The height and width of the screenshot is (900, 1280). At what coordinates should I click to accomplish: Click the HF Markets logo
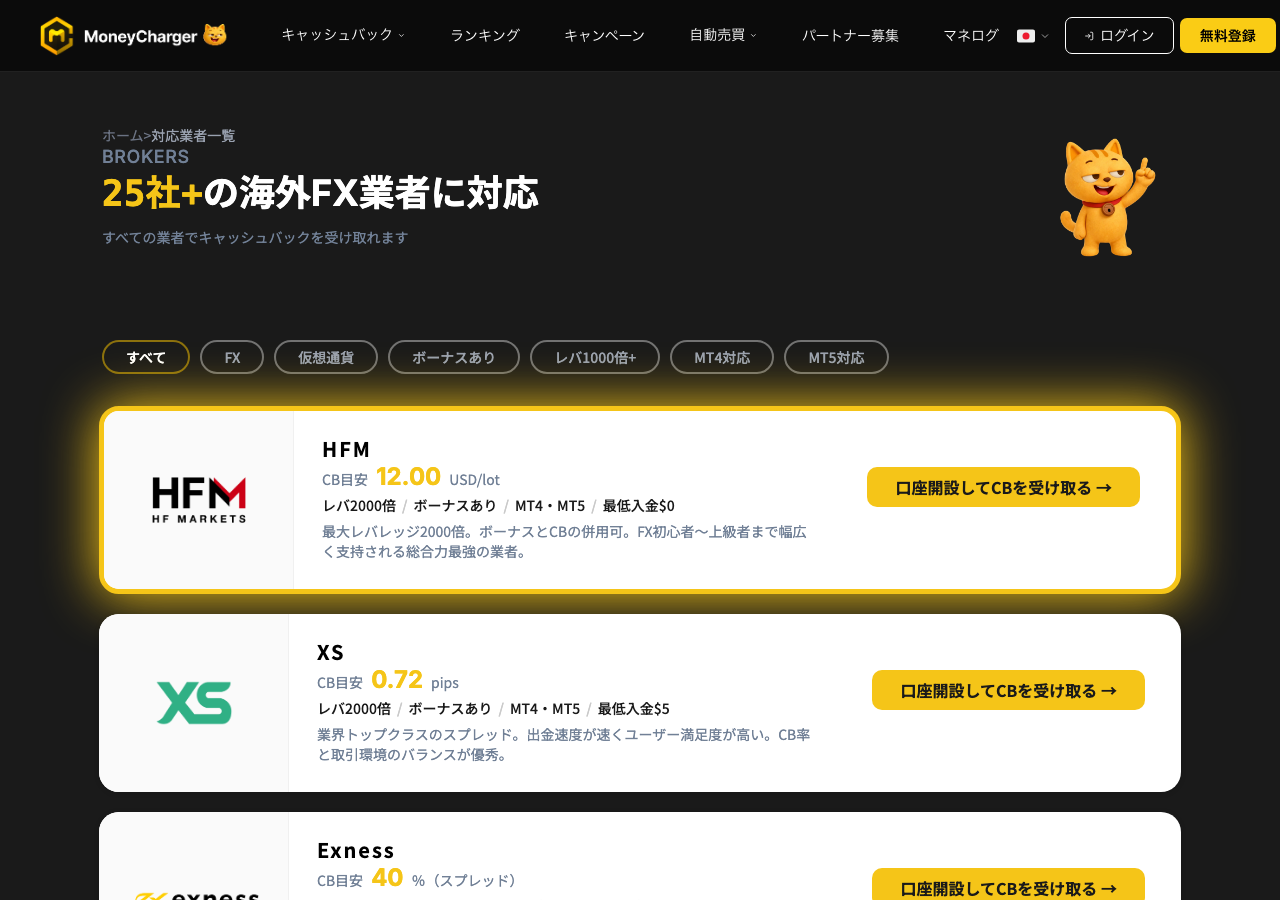pos(199,500)
